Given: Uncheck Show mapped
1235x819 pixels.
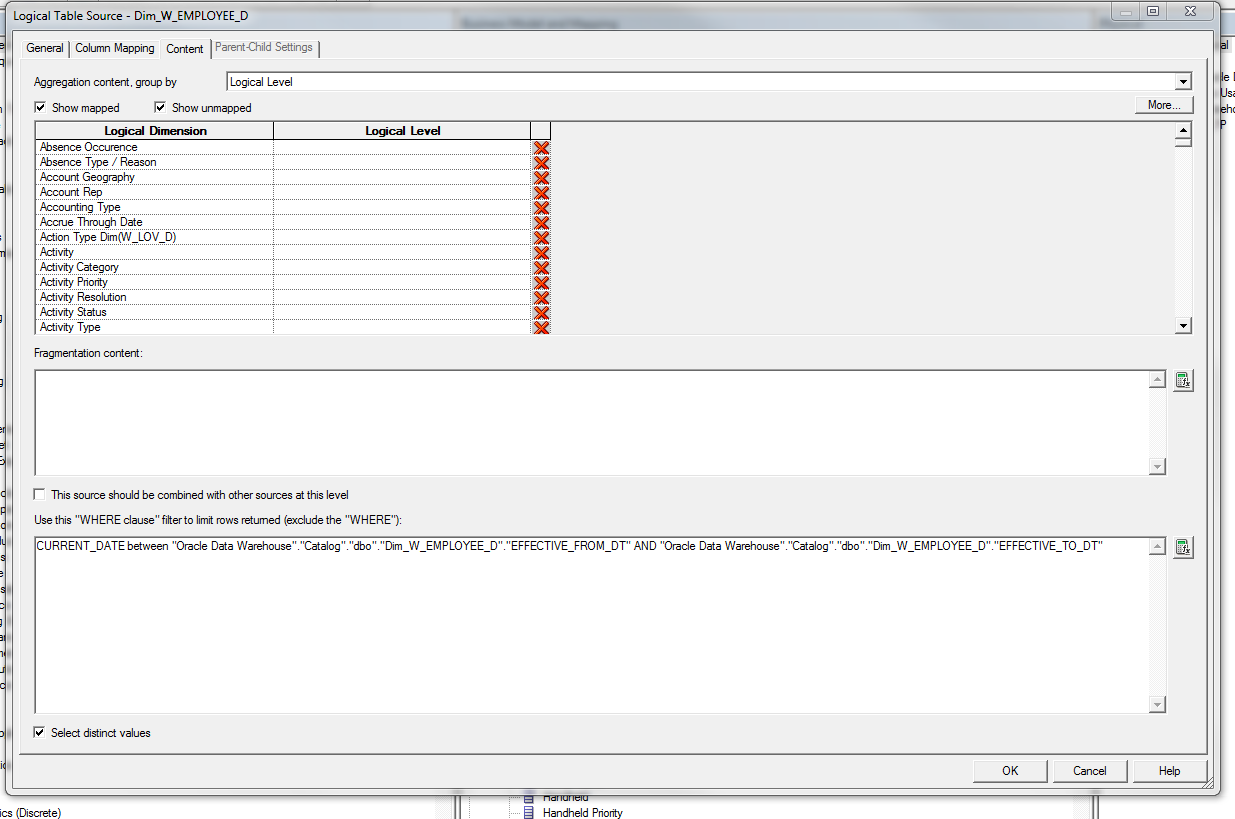Looking at the screenshot, I should pos(40,107).
